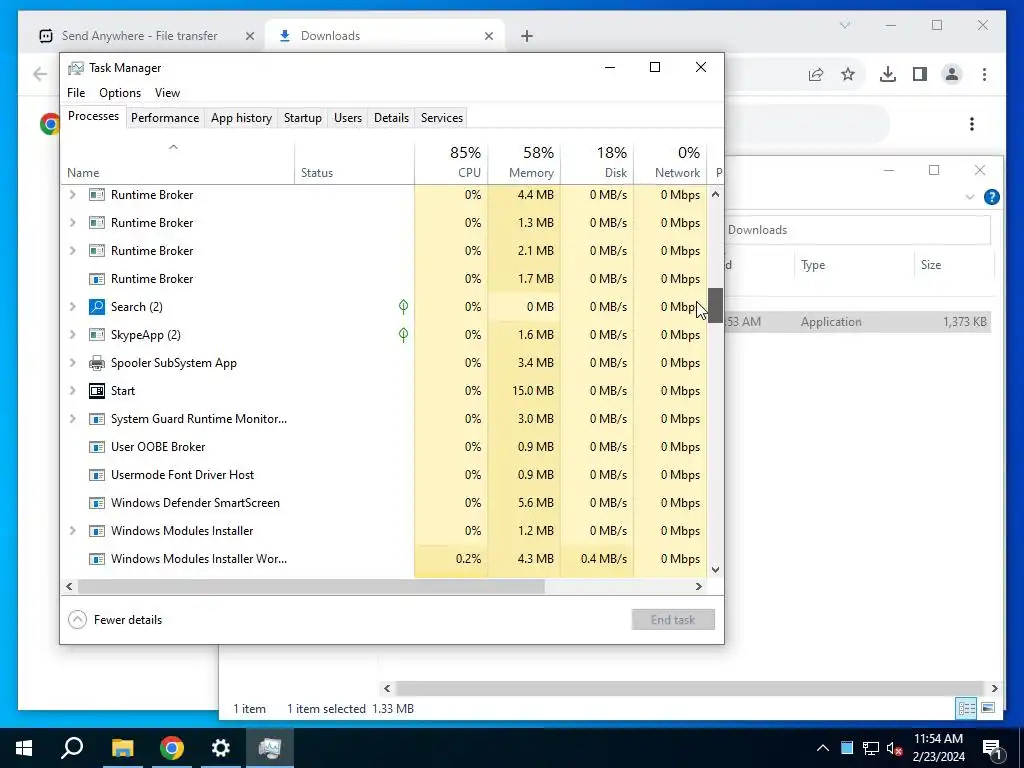1024x768 pixels.
Task: Open the Downloads page three-dot menu
Action: 972,123
